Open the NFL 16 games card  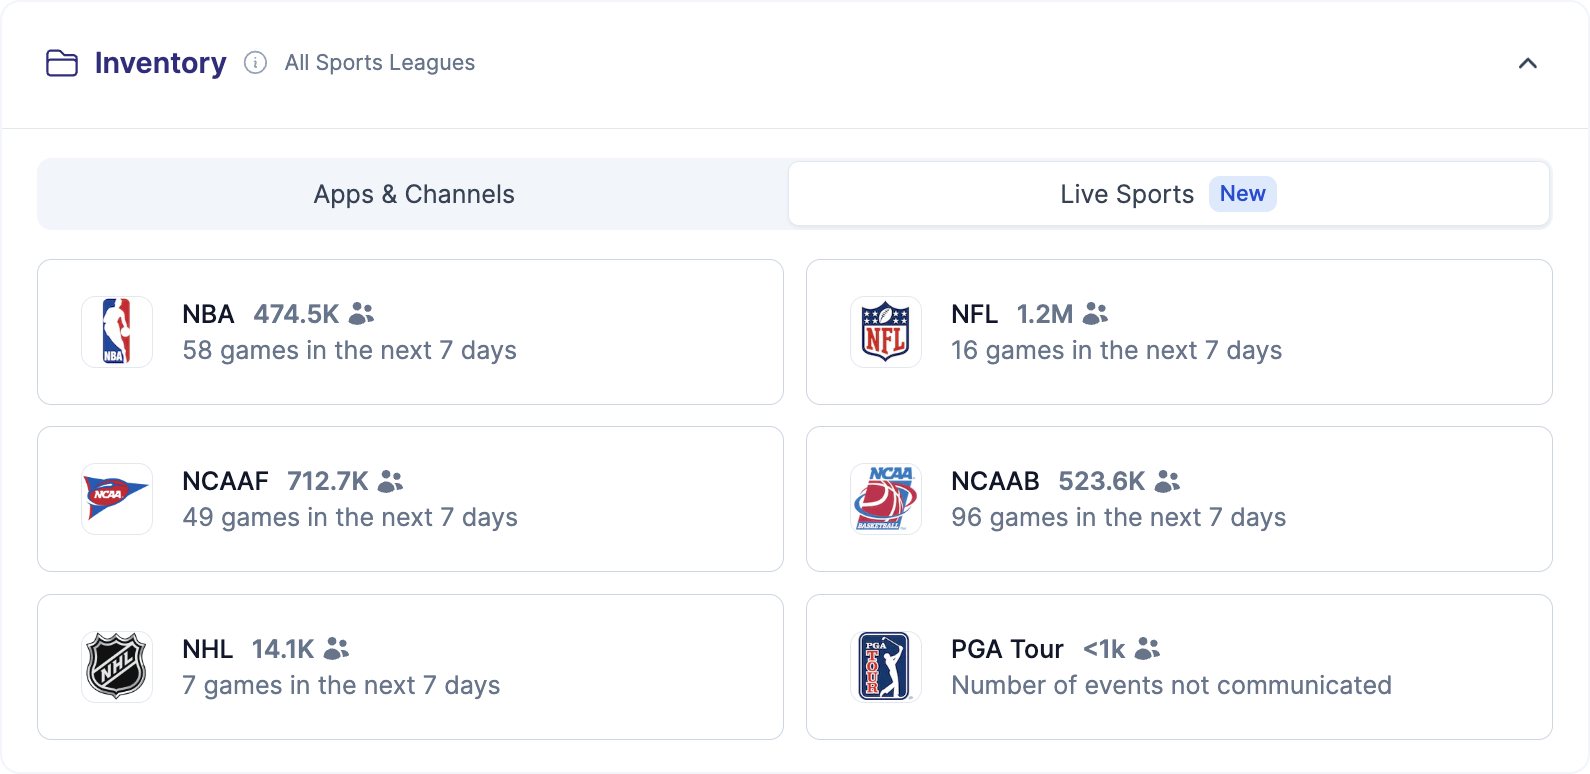[1179, 332]
